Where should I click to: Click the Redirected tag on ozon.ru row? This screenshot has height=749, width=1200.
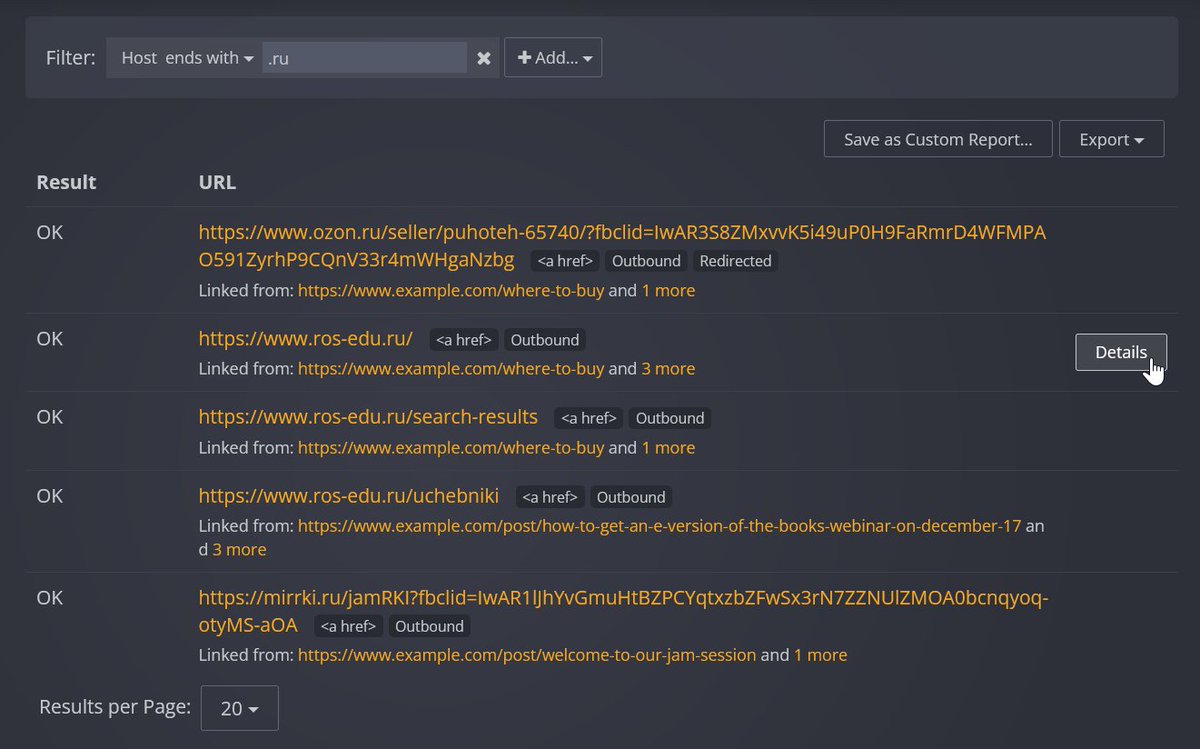[x=736, y=261]
